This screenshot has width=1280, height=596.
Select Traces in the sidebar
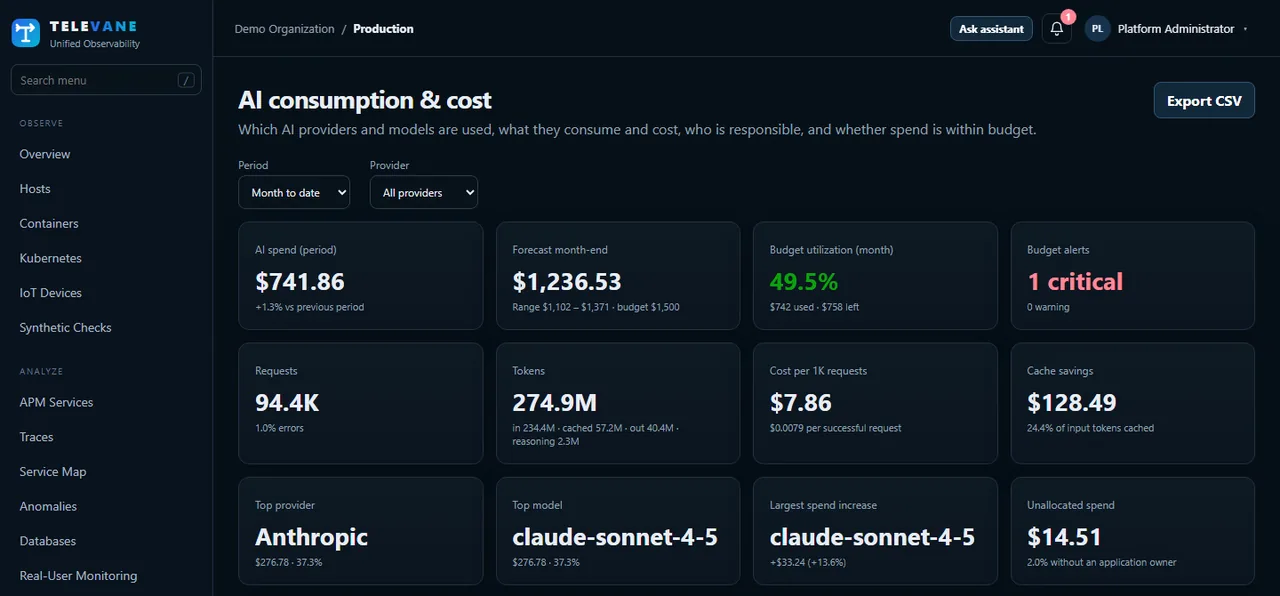pos(36,437)
